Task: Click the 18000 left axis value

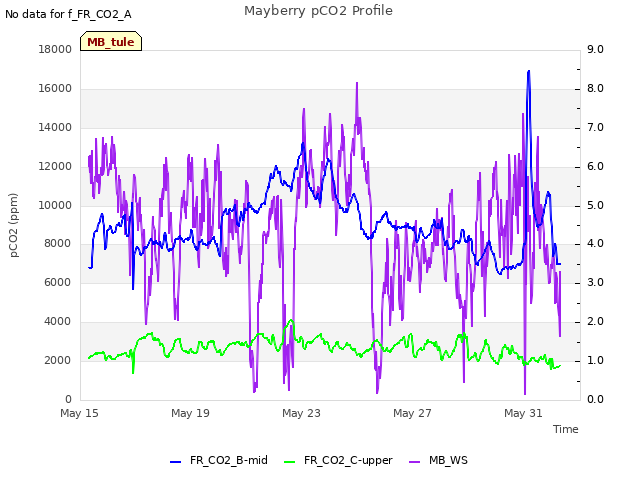Action: (55, 49)
